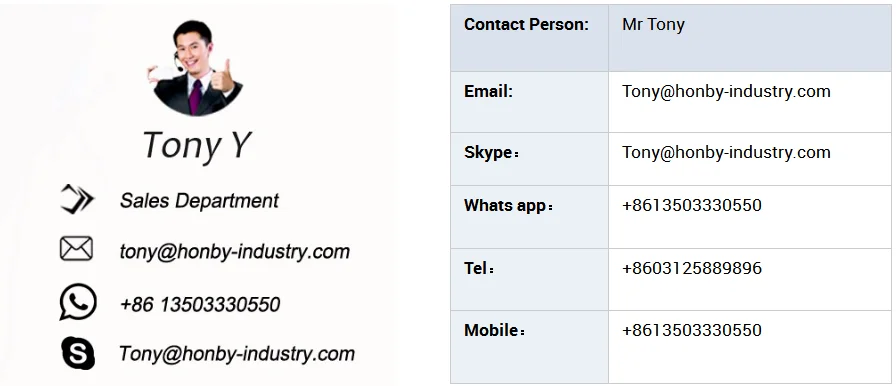The height and width of the screenshot is (386, 896).
Task: Click the Tel number +8603125889896
Action: pos(691,268)
